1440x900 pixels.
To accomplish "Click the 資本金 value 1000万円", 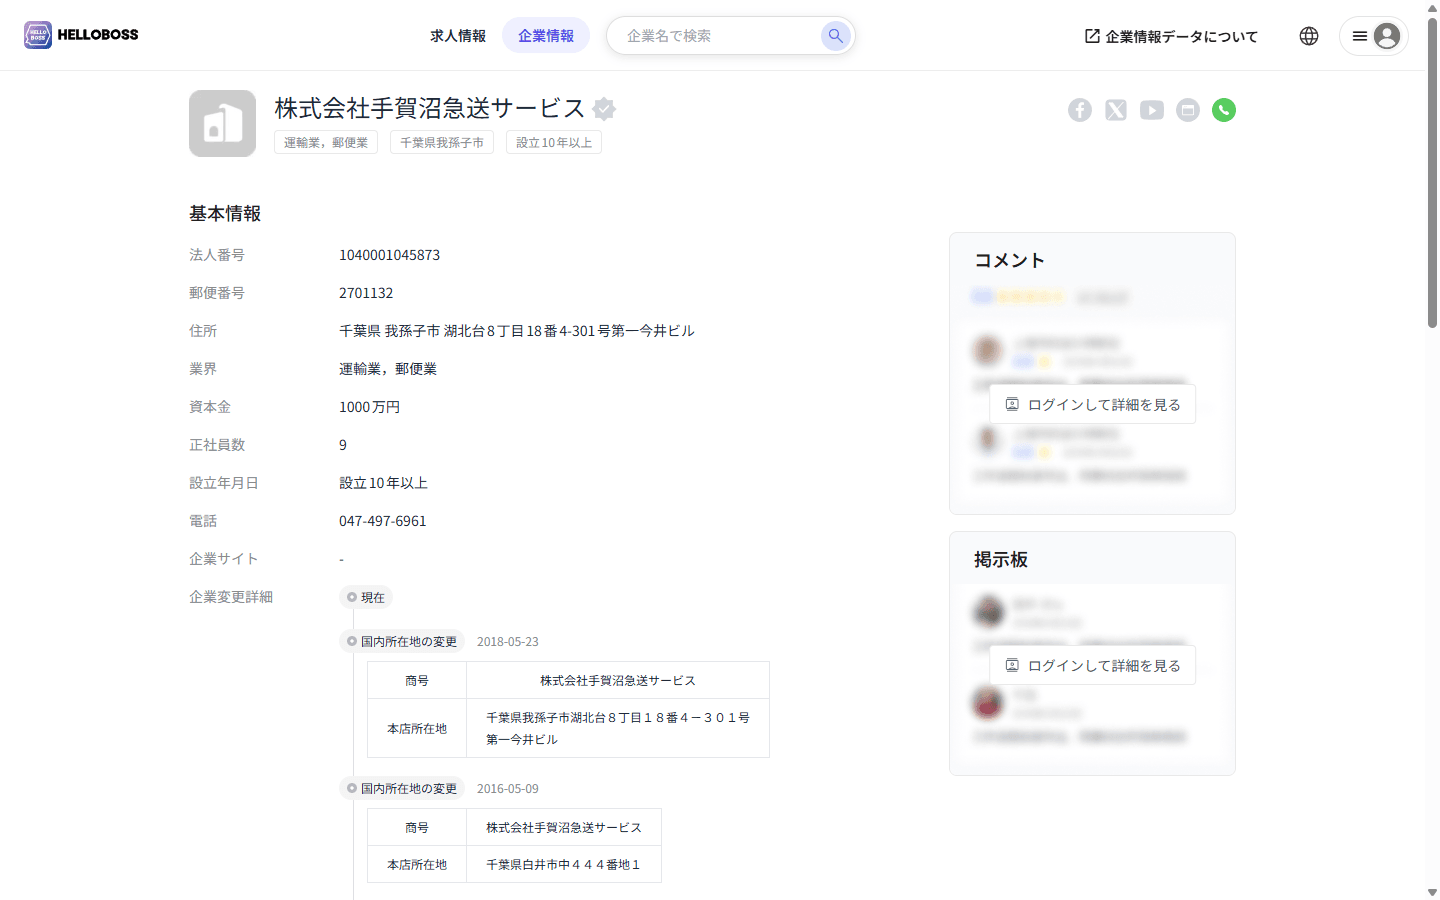I will pyautogui.click(x=370, y=407).
